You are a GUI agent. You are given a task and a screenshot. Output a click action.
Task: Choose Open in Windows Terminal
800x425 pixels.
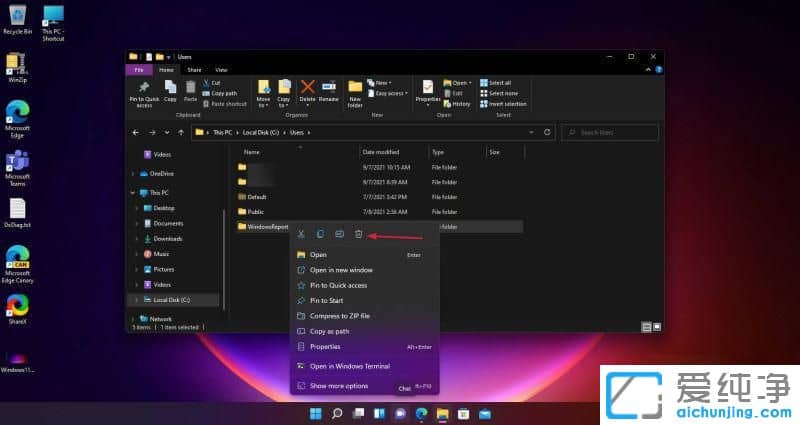tap(364, 366)
